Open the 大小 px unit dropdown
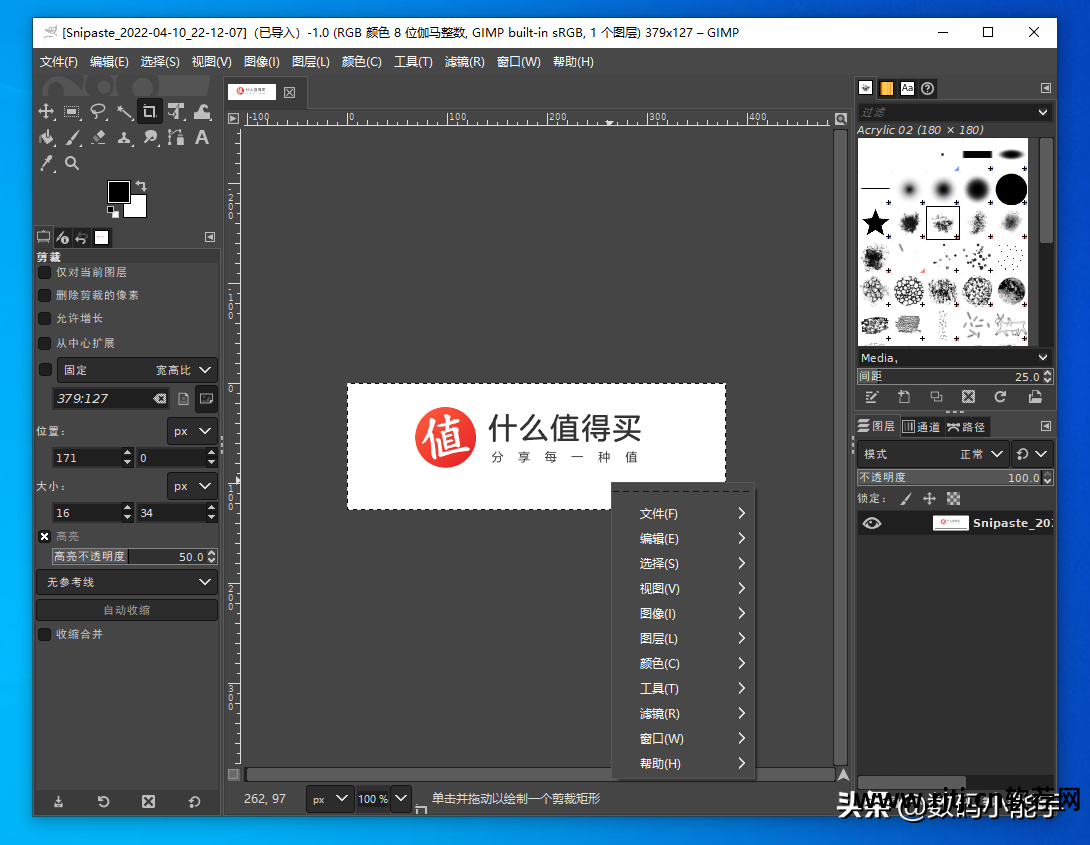The width and height of the screenshot is (1090, 845). point(193,486)
